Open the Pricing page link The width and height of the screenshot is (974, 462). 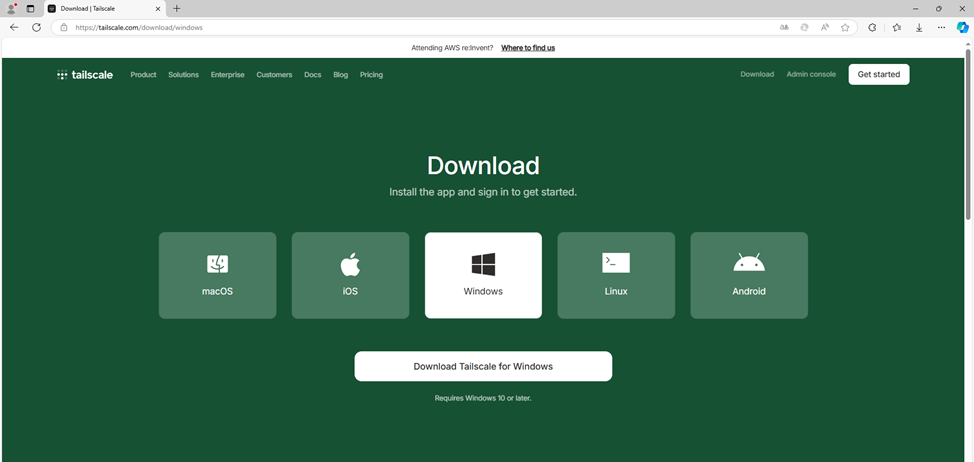click(371, 75)
